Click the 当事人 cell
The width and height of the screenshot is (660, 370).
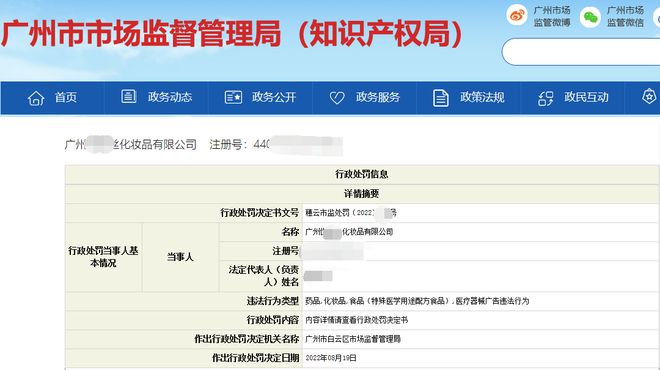[180, 257]
